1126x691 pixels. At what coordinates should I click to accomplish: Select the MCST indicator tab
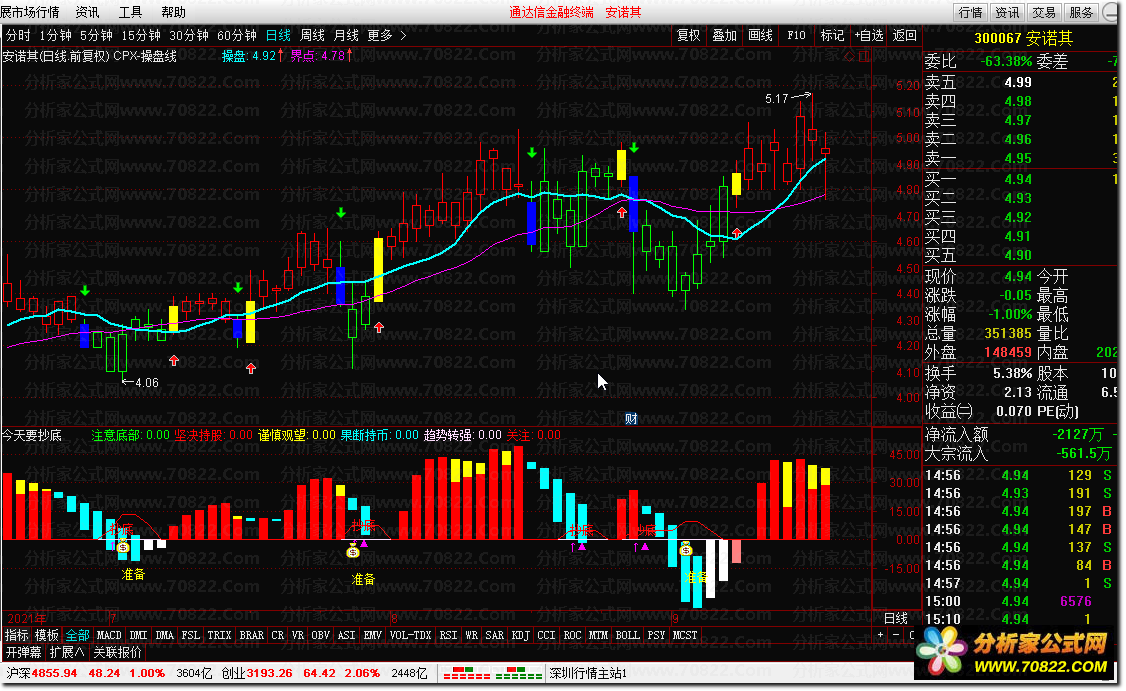coord(684,635)
